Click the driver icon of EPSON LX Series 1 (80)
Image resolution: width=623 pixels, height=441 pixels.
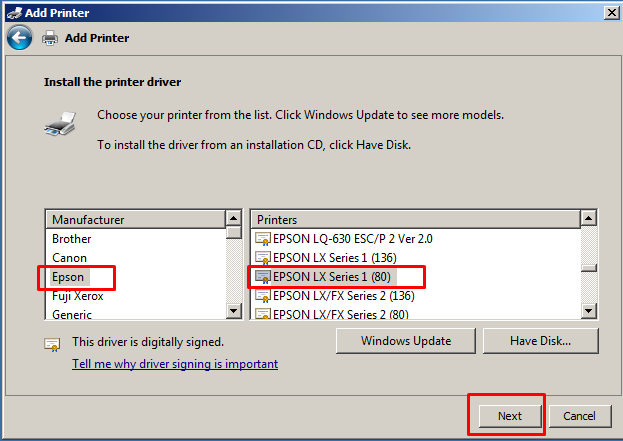coord(263,277)
